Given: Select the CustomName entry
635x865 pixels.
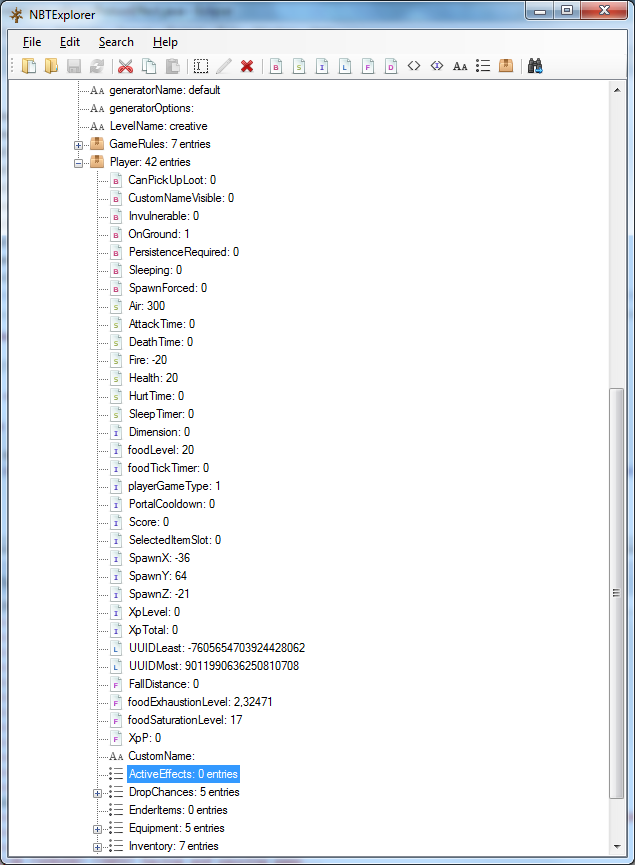Looking at the screenshot, I should point(162,756).
